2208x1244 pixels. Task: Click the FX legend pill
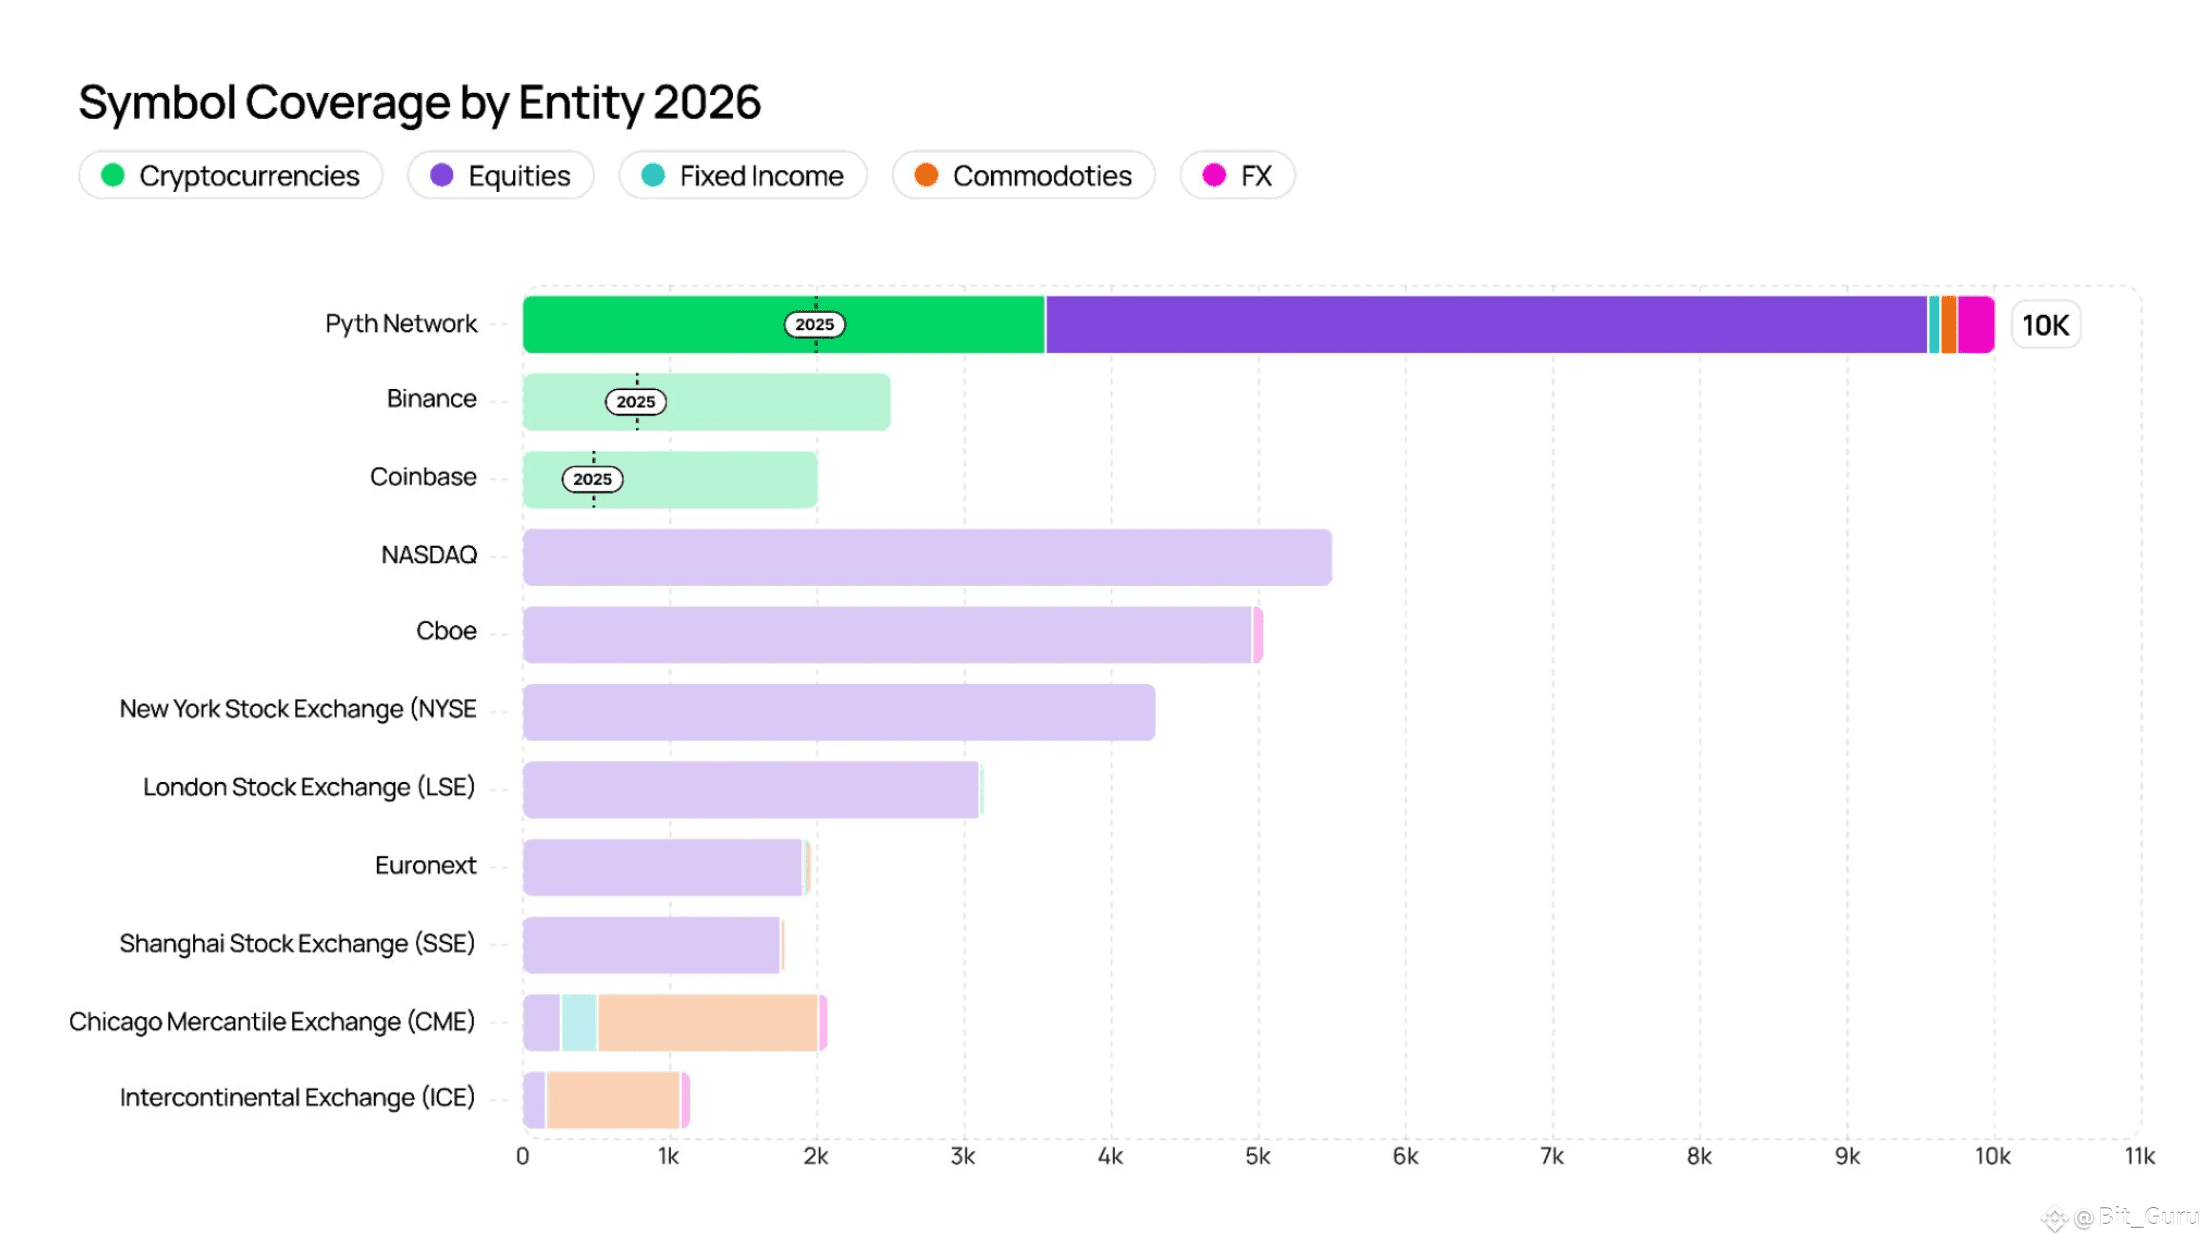point(1237,176)
